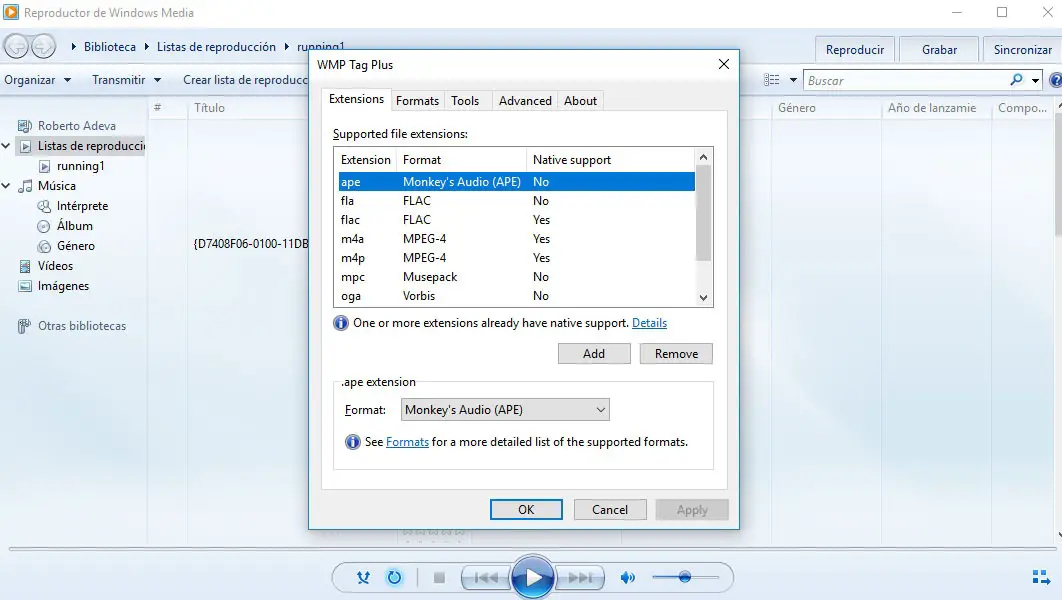Stop playback with the stop button
The height and width of the screenshot is (600, 1062).
click(439, 578)
